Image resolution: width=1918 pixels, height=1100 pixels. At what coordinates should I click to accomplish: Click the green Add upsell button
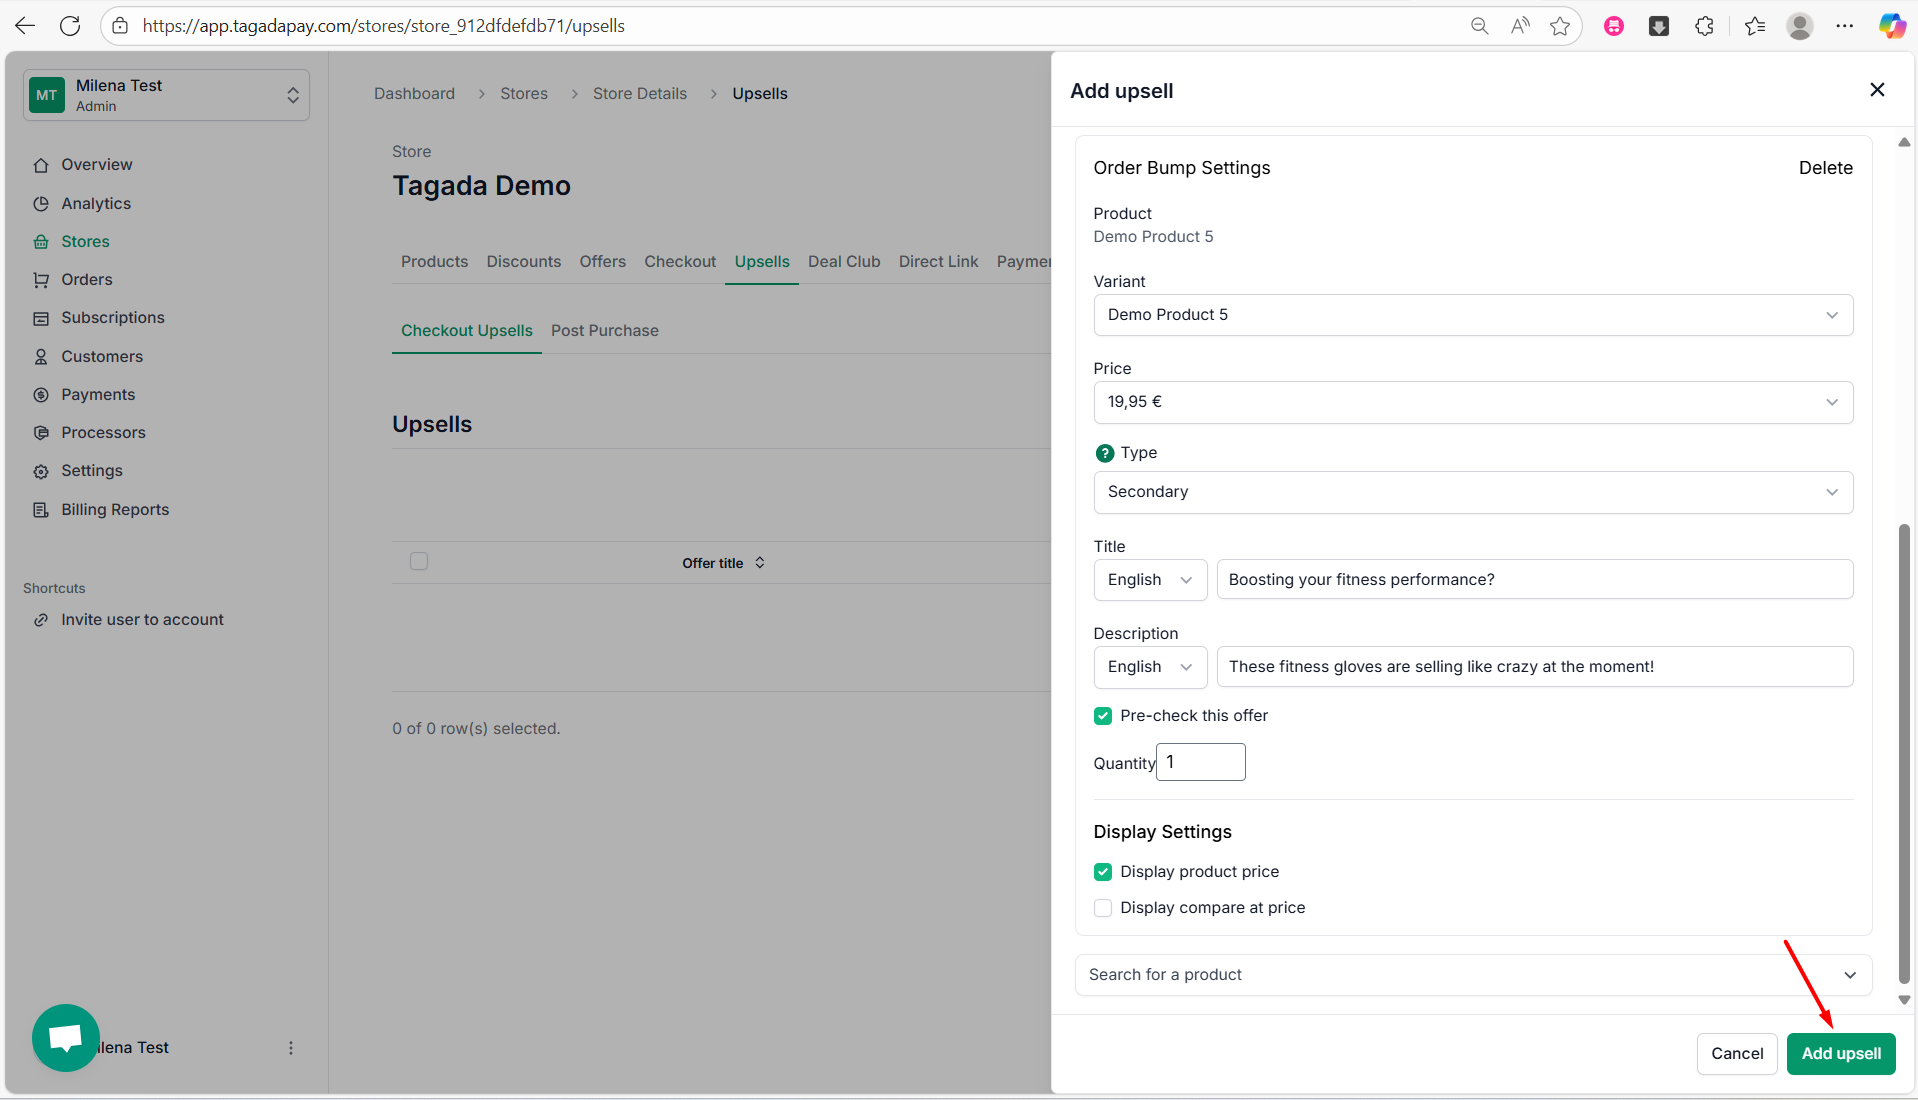tap(1840, 1054)
